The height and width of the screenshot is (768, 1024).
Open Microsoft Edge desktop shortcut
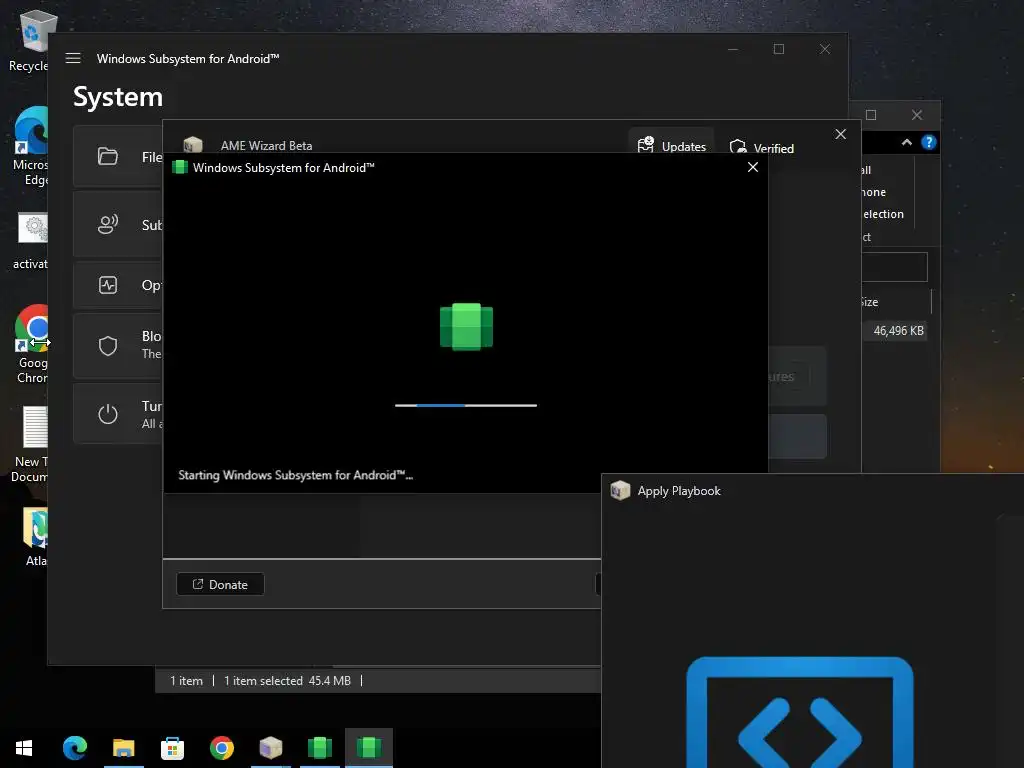tap(30, 146)
